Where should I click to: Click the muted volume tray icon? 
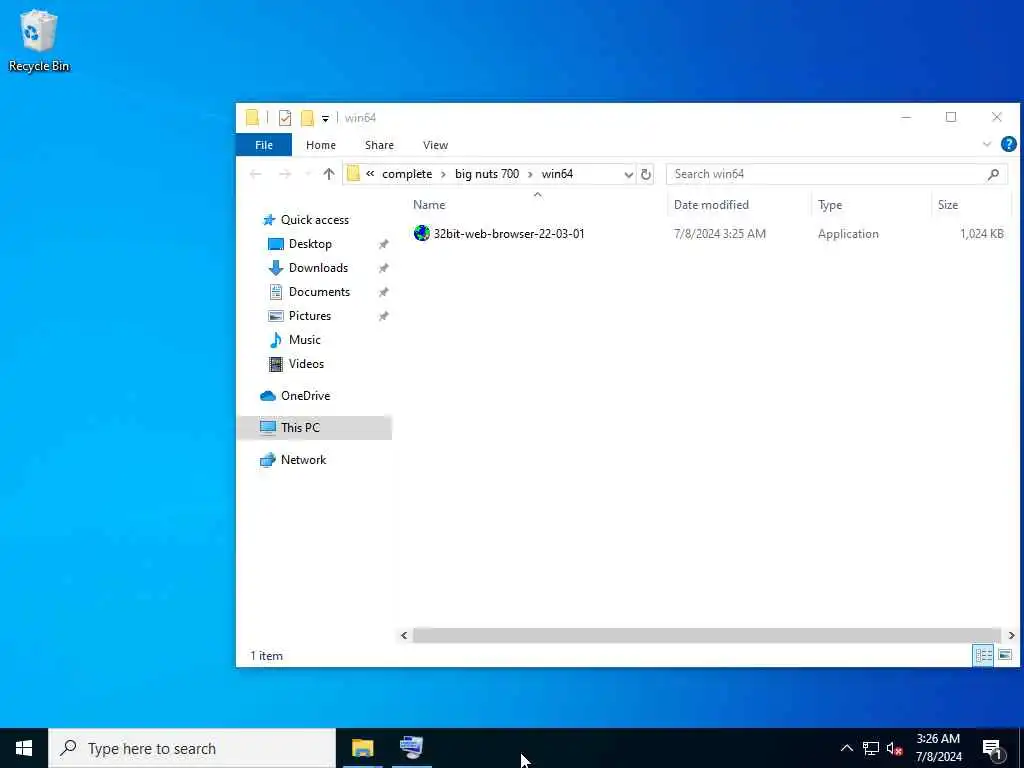tap(894, 748)
